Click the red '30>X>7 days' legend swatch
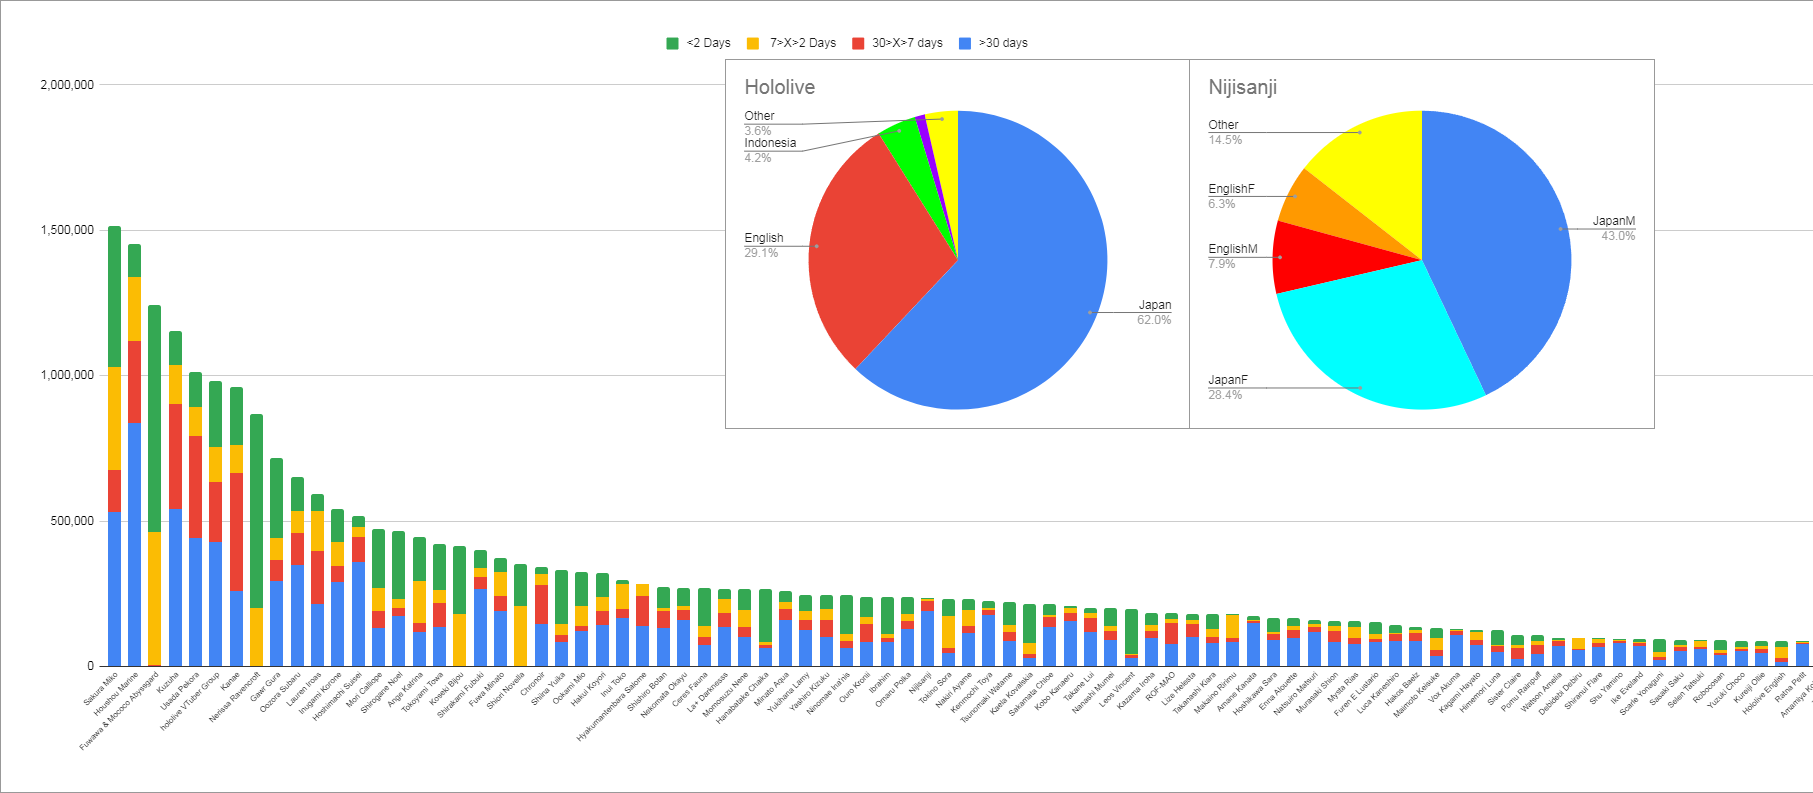Screen dimensions: 1813x793 pyautogui.click(x=858, y=43)
